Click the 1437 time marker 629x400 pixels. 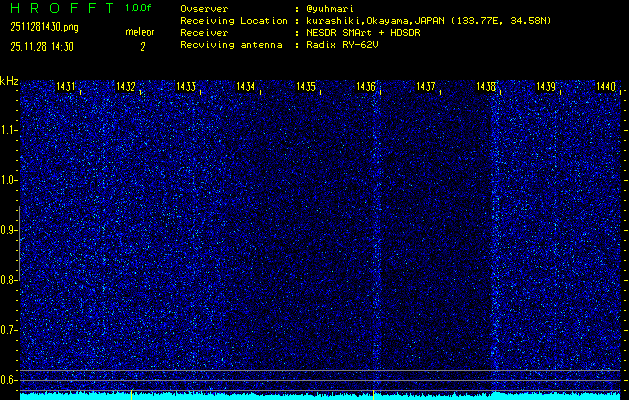pyautogui.click(x=426, y=86)
